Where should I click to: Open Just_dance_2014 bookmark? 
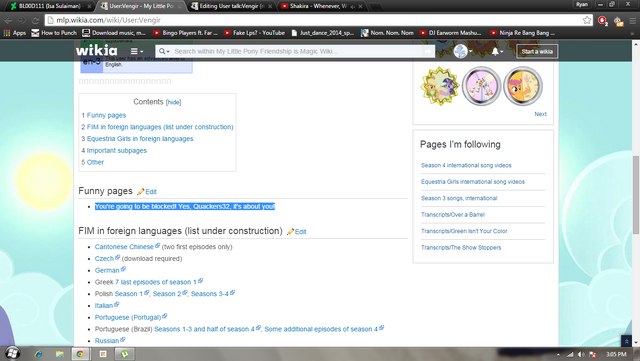click(x=322, y=33)
